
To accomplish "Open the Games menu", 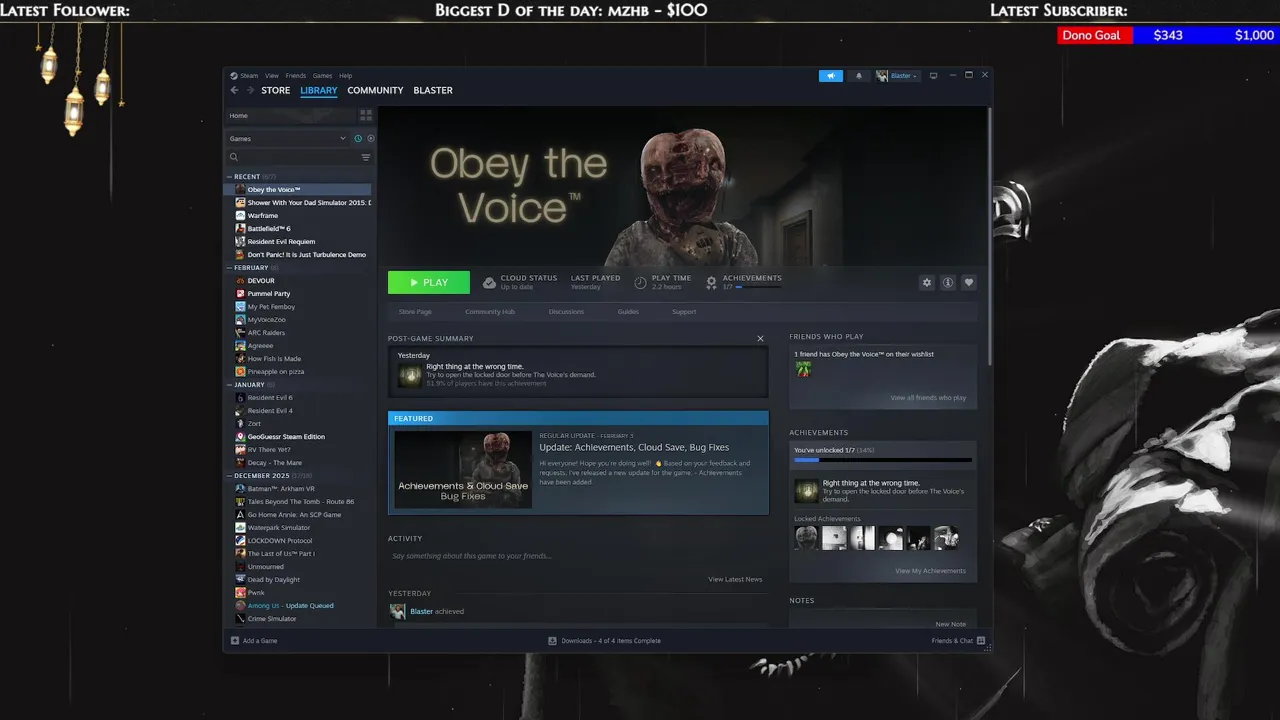I will [322, 76].
